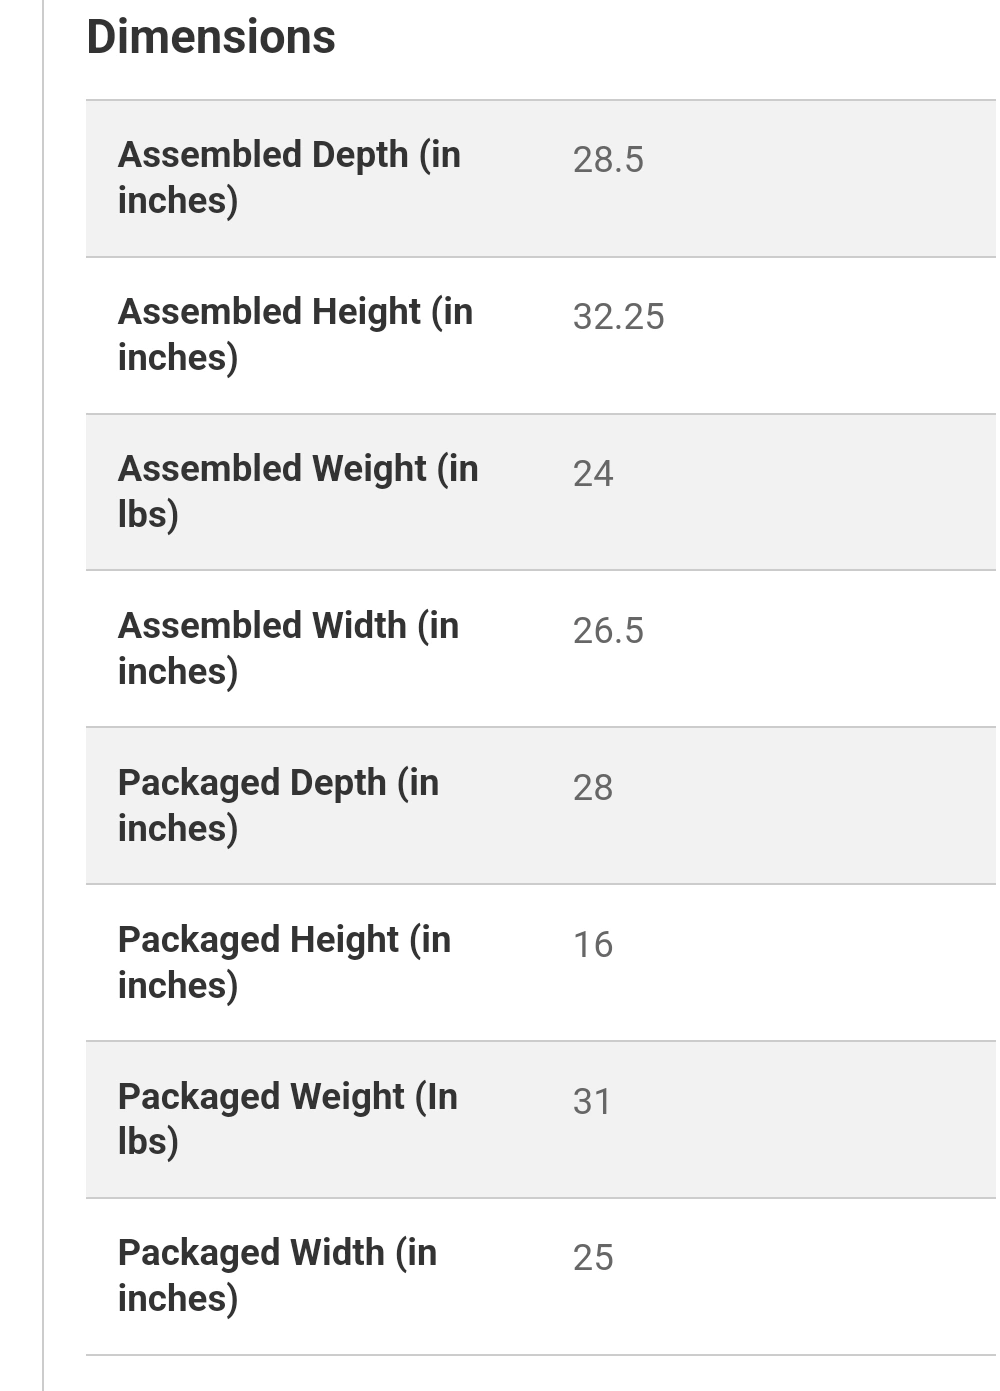
Task: Click the packaged width value 25
Action: coord(593,1258)
